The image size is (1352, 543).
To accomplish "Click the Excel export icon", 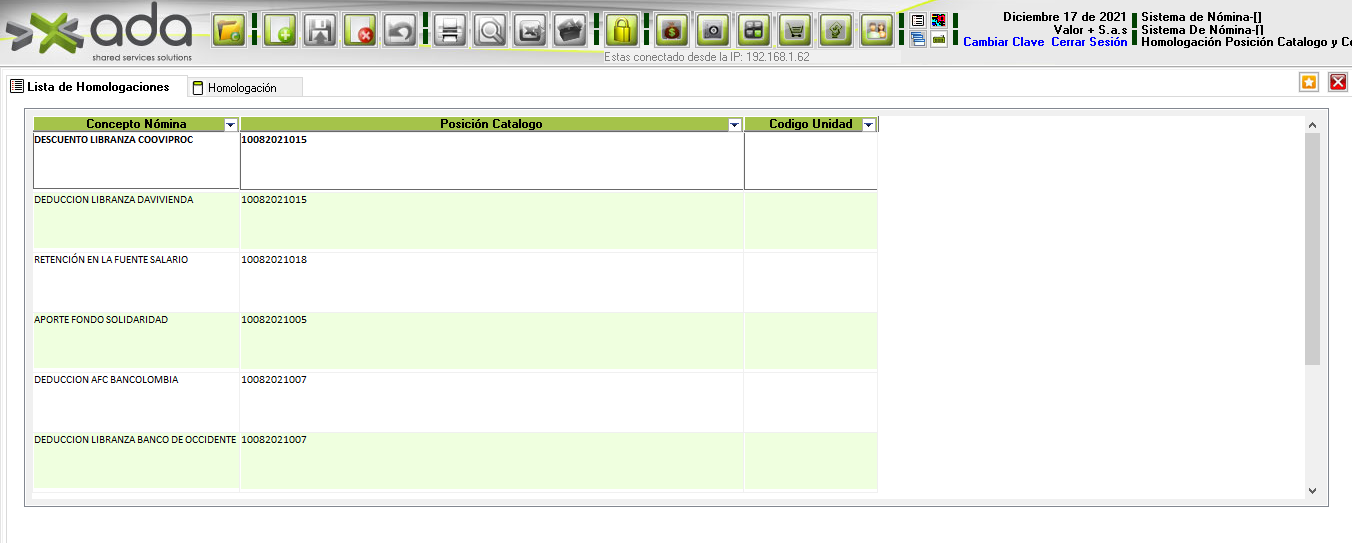I will [530, 30].
